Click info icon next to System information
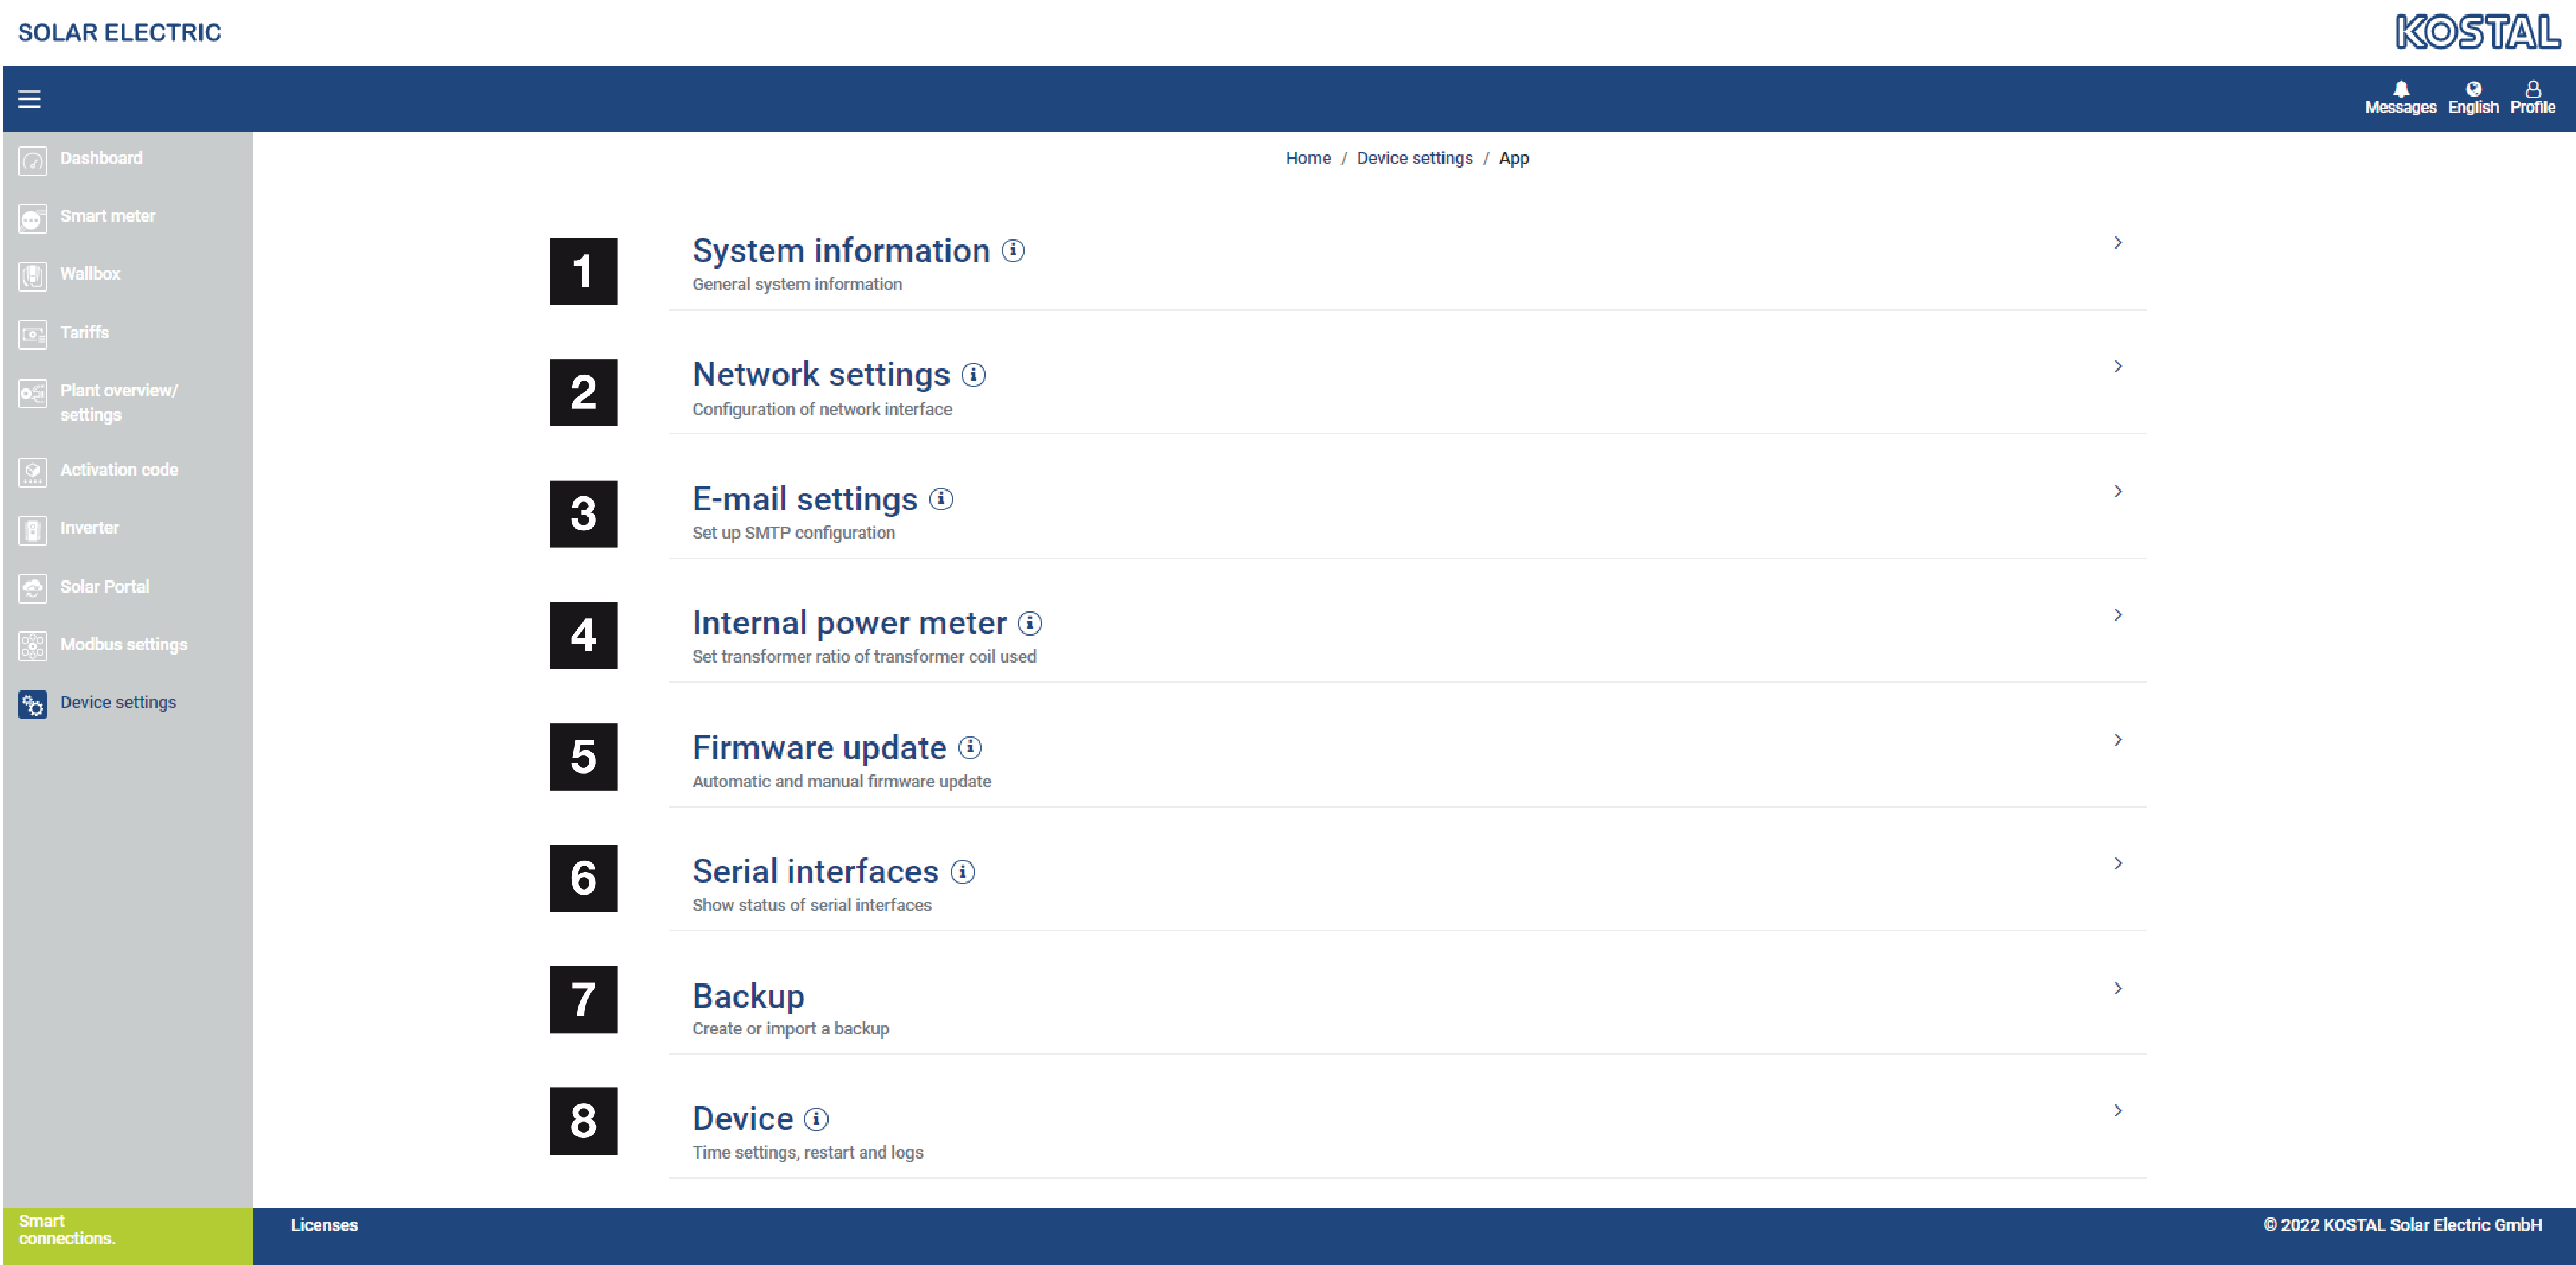The width and height of the screenshot is (2576, 1265). [x=1013, y=250]
